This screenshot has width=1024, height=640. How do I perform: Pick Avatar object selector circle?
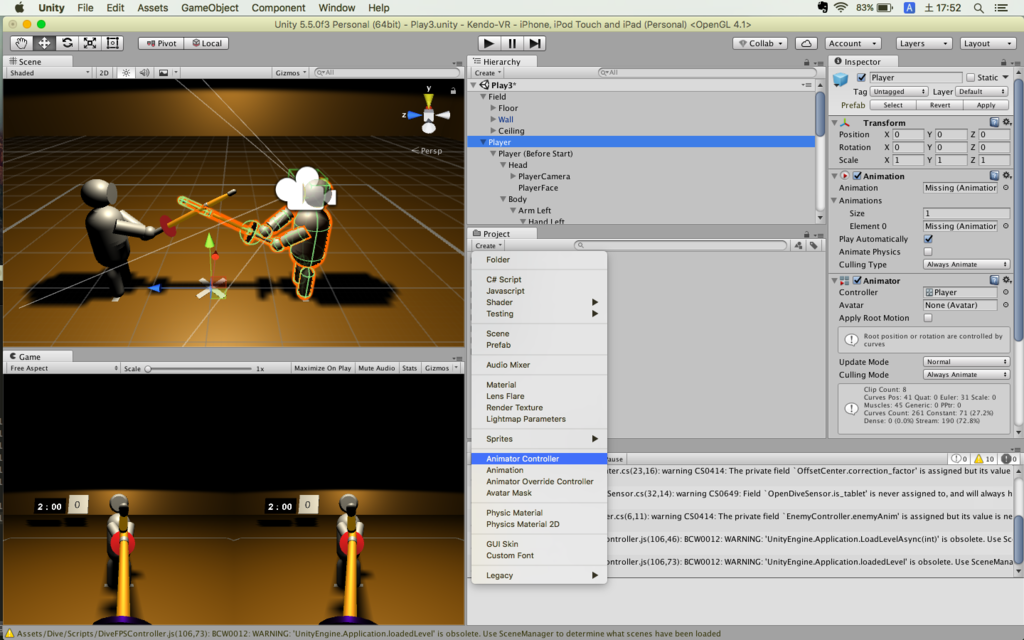pyautogui.click(x=1006, y=305)
